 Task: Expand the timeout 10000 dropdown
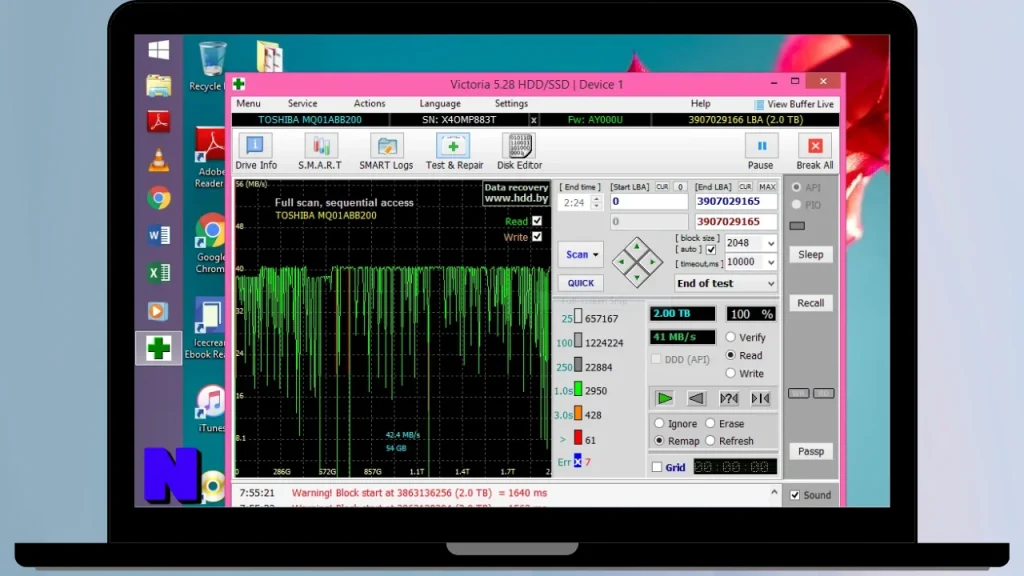[x=771, y=263]
